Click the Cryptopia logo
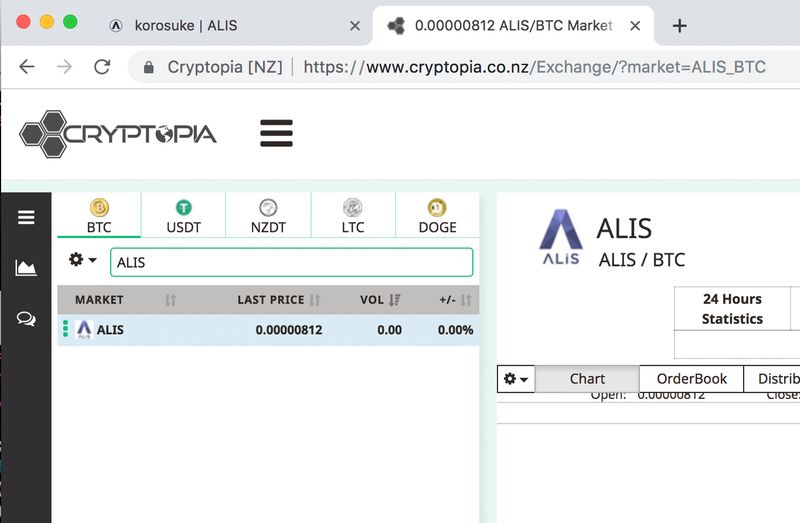 coord(118,133)
